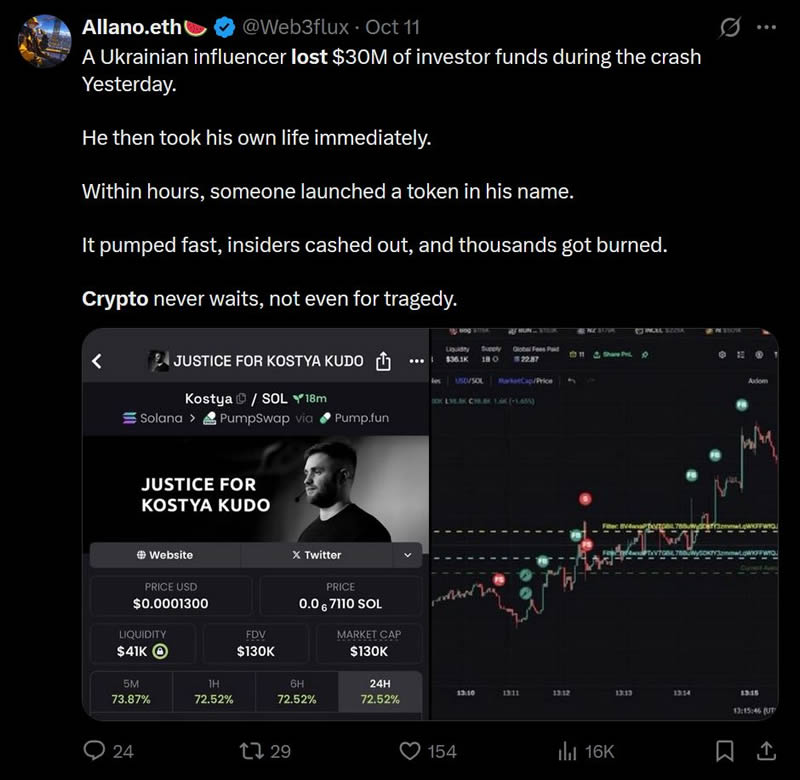Open the Allano.eth profile avatar
The width and height of the screenshot is (800, 780).
[x=44, y=39]
